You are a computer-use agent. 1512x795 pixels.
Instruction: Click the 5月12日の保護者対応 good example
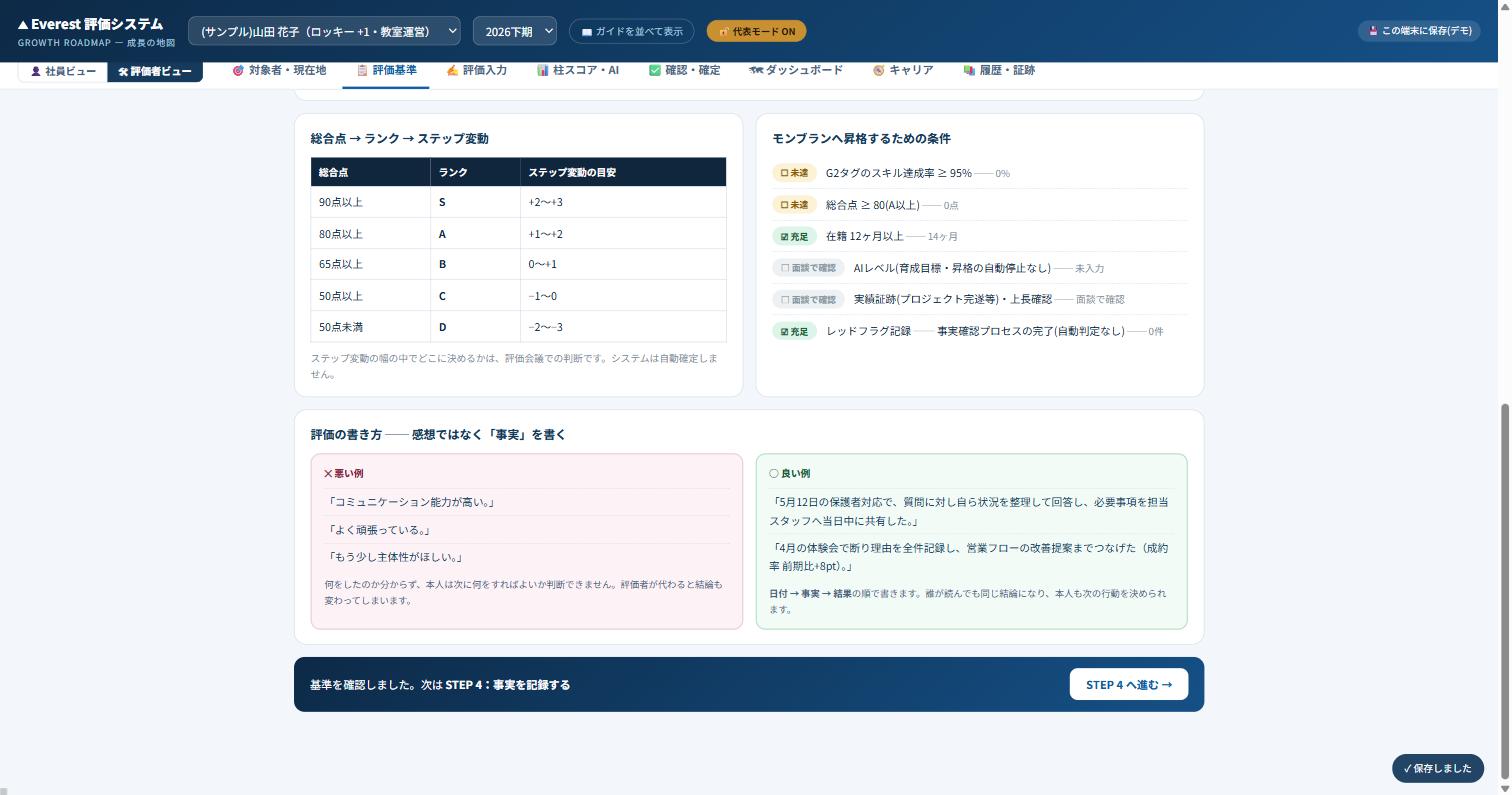click(x=969, y=511)
